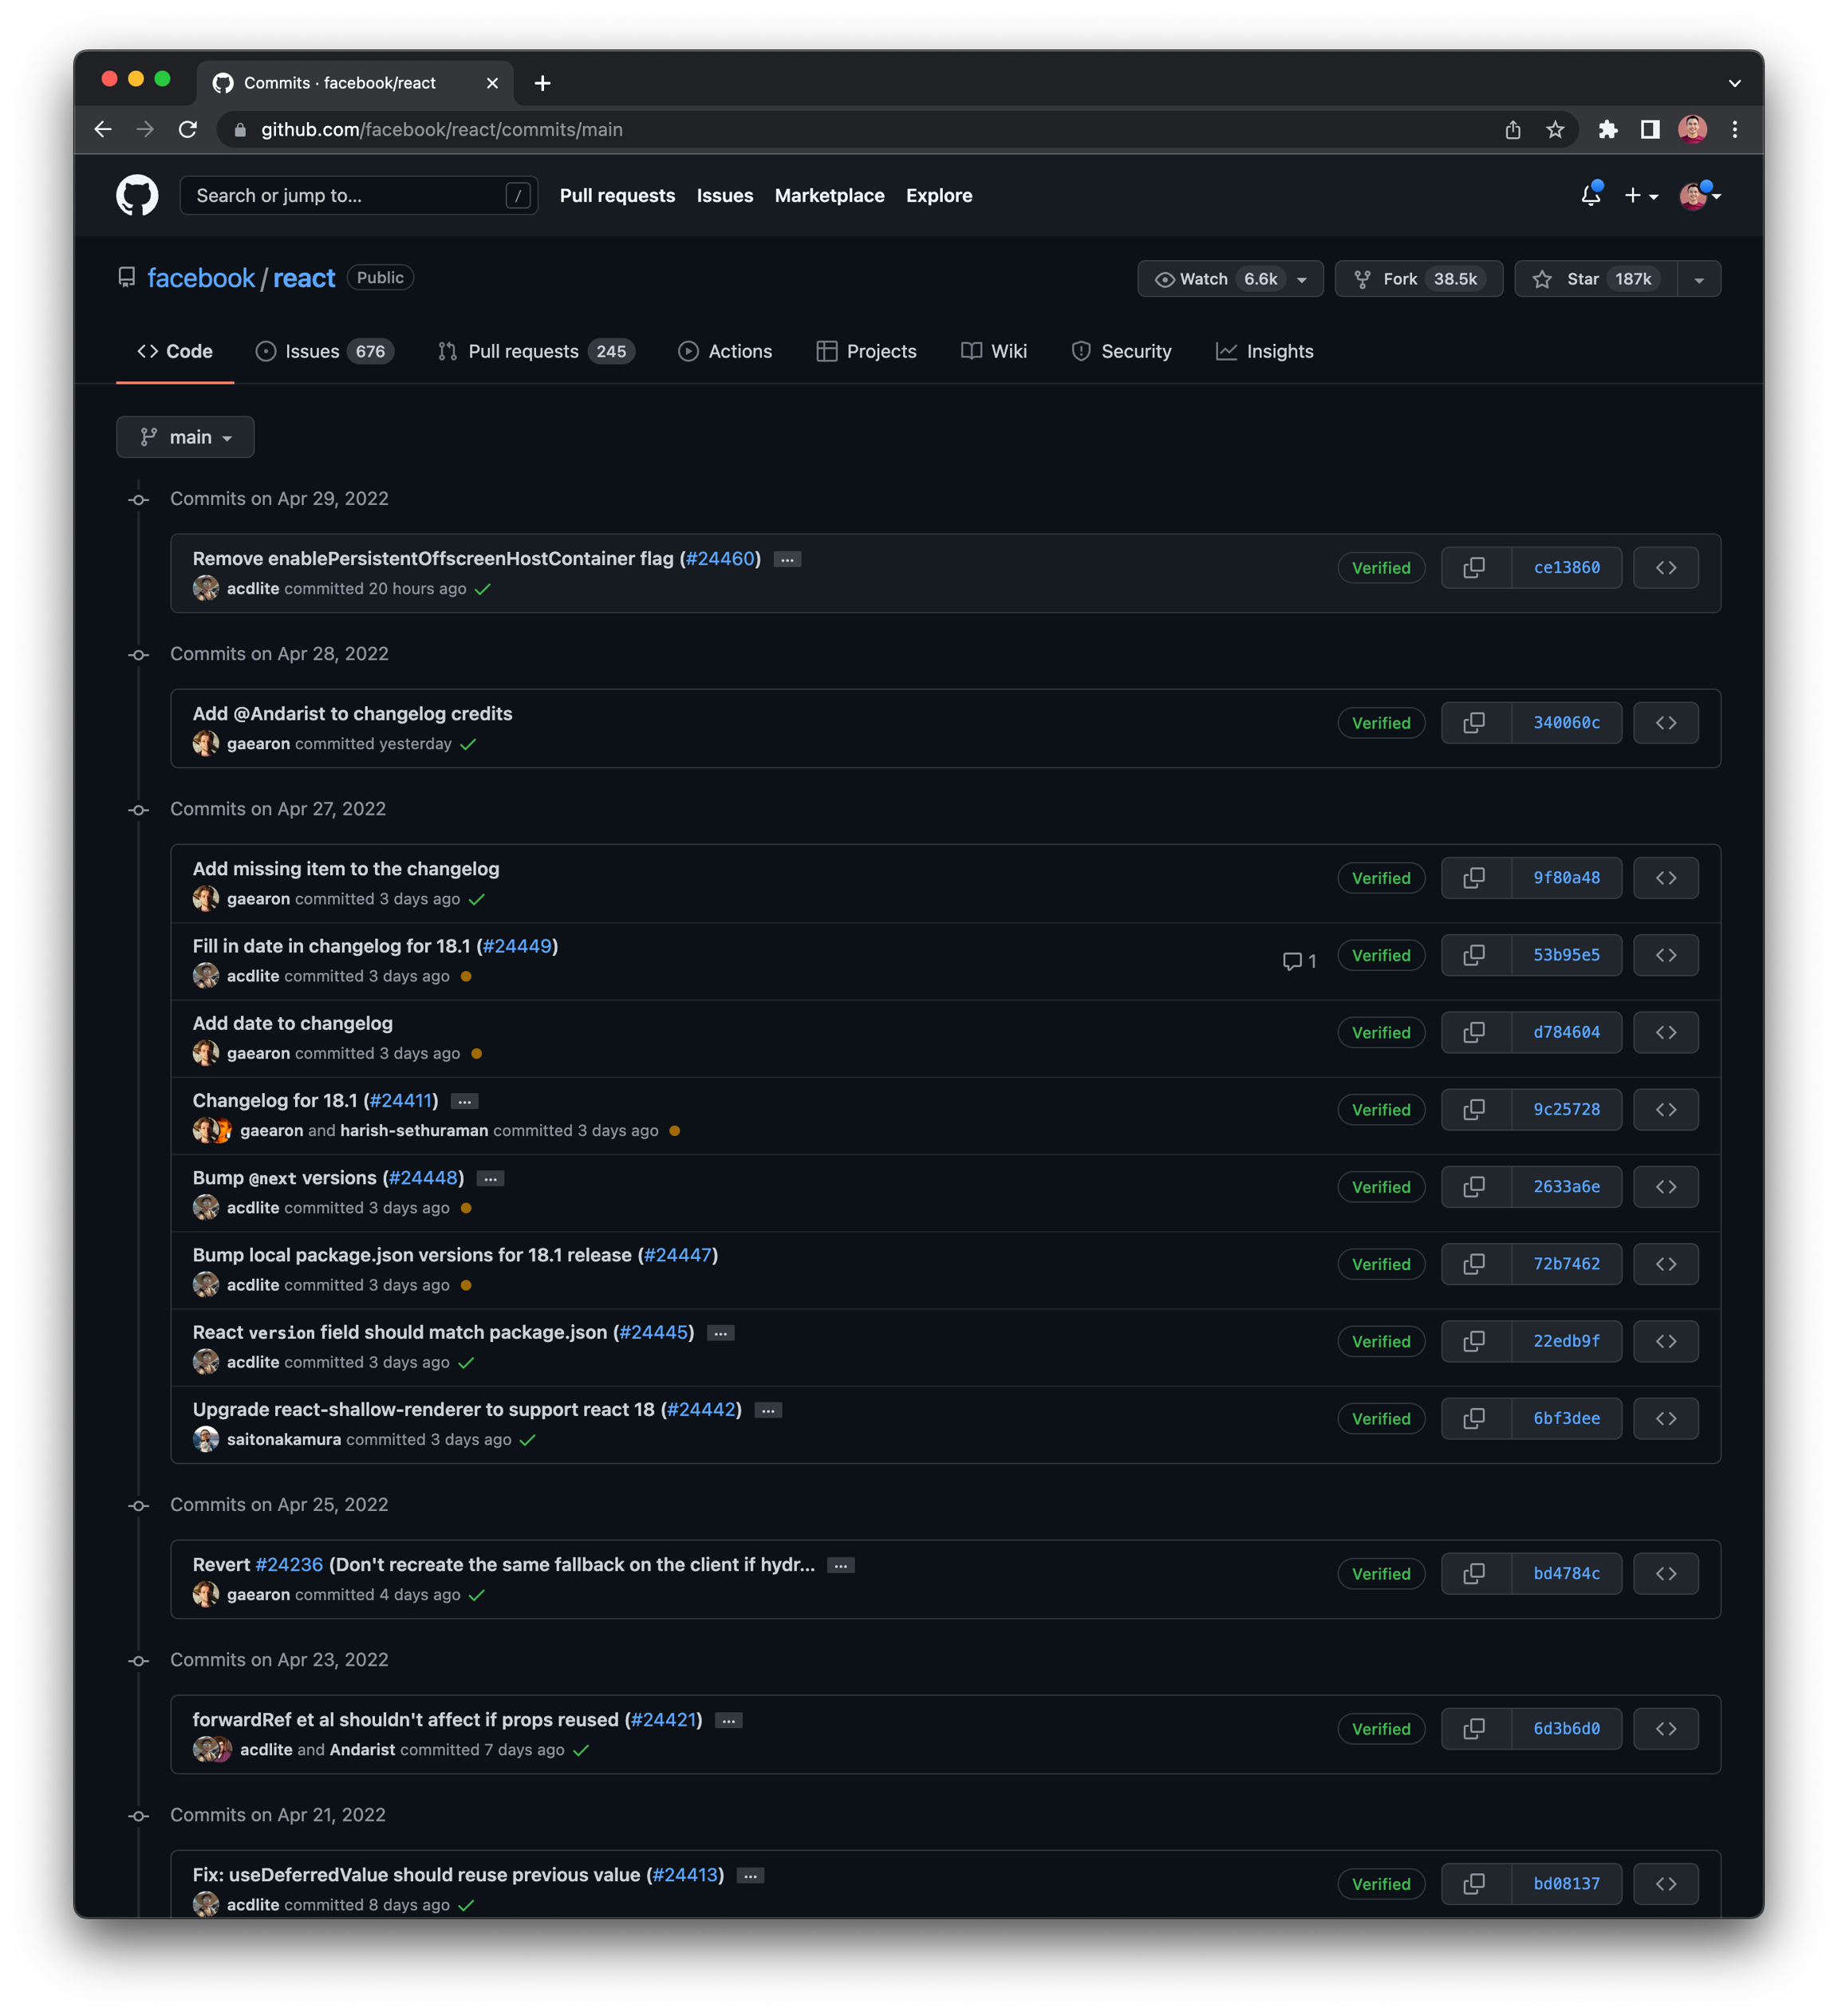This screenshot has width=1838, height=2016.
Task: Expand commit message for Remove enablePersistentOffscreenHostContainer flag
Action: tap(787, 560)
